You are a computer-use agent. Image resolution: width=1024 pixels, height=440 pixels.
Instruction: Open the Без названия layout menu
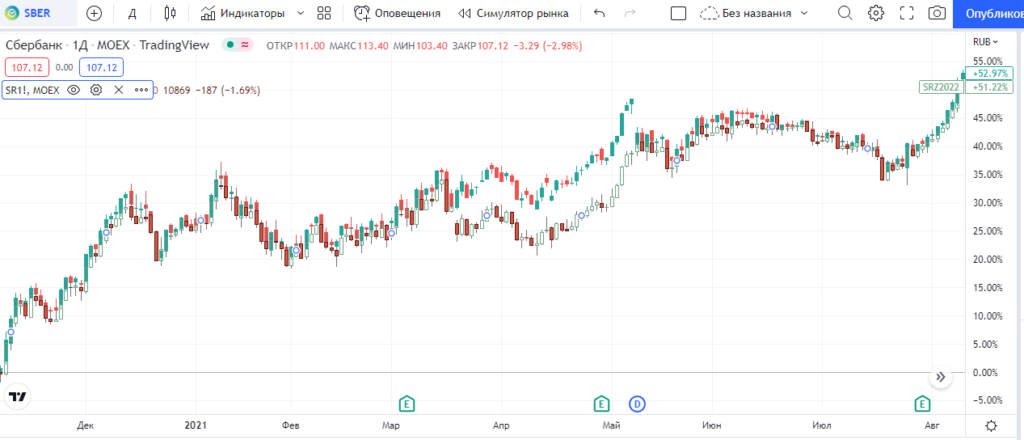click(x=765, y=13)
